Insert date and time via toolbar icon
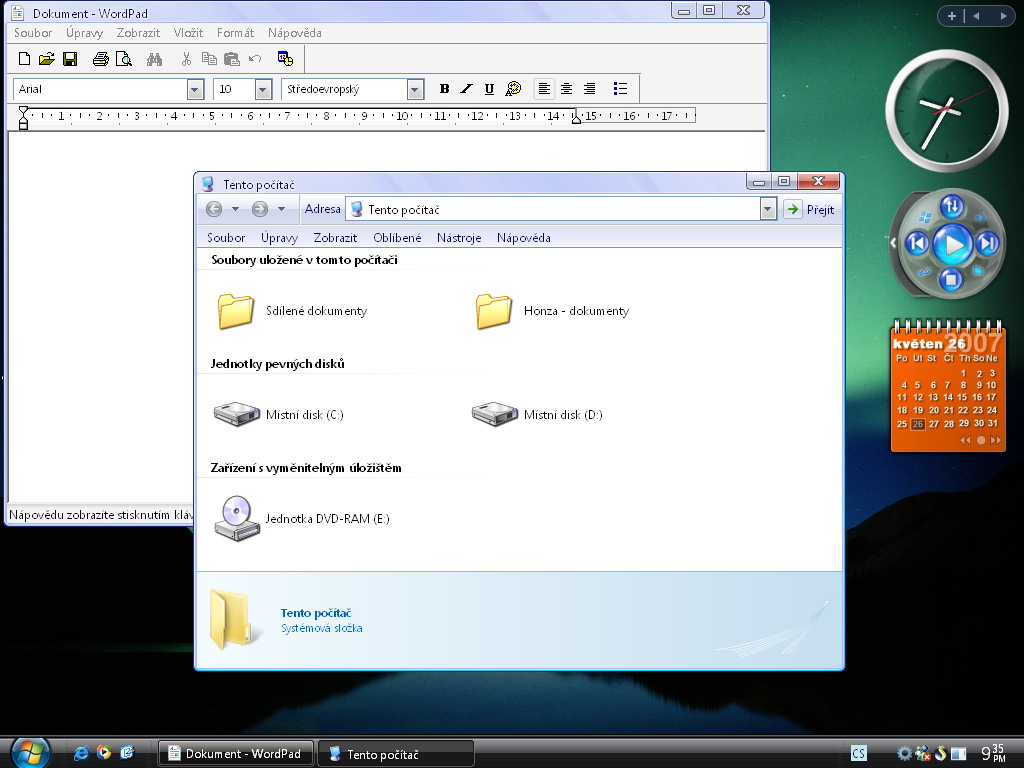The height and width of the screenshot is (768, 1024). 285,59
